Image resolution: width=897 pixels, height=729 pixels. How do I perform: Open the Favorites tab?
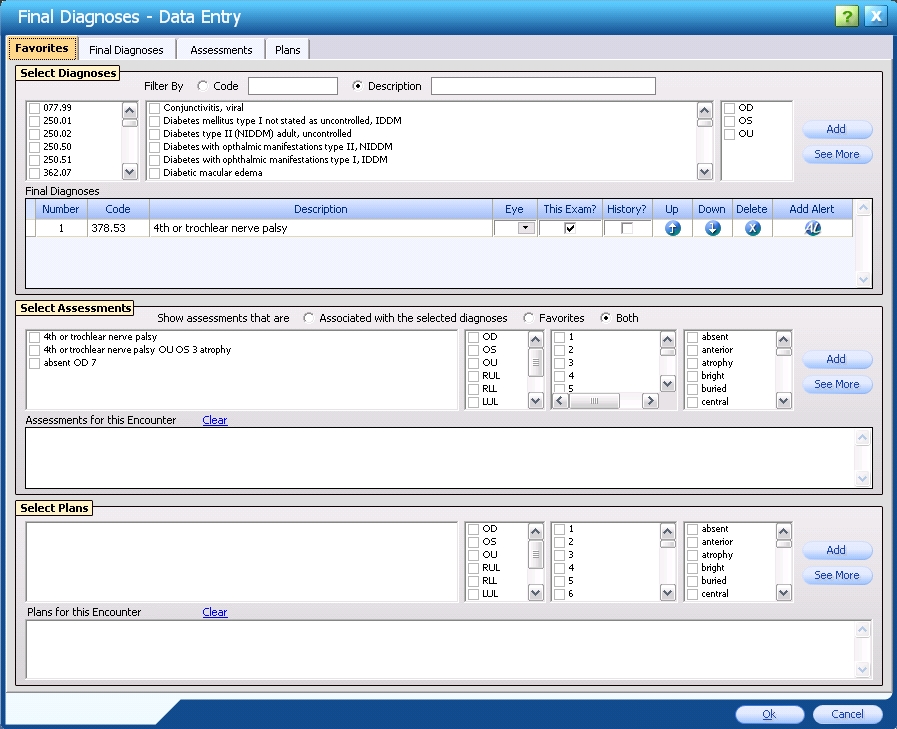(x=42, y=48)
